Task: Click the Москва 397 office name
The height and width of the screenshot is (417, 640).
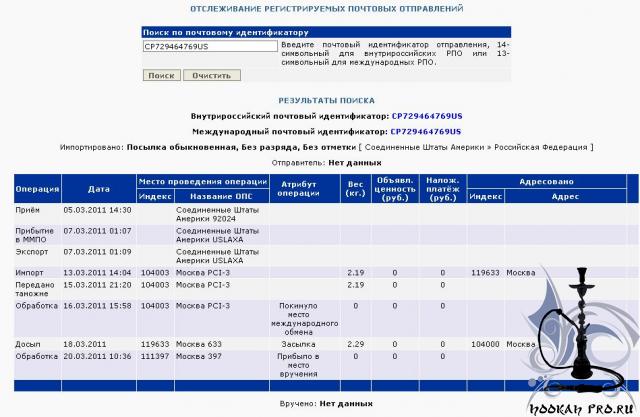Action: 199,356
